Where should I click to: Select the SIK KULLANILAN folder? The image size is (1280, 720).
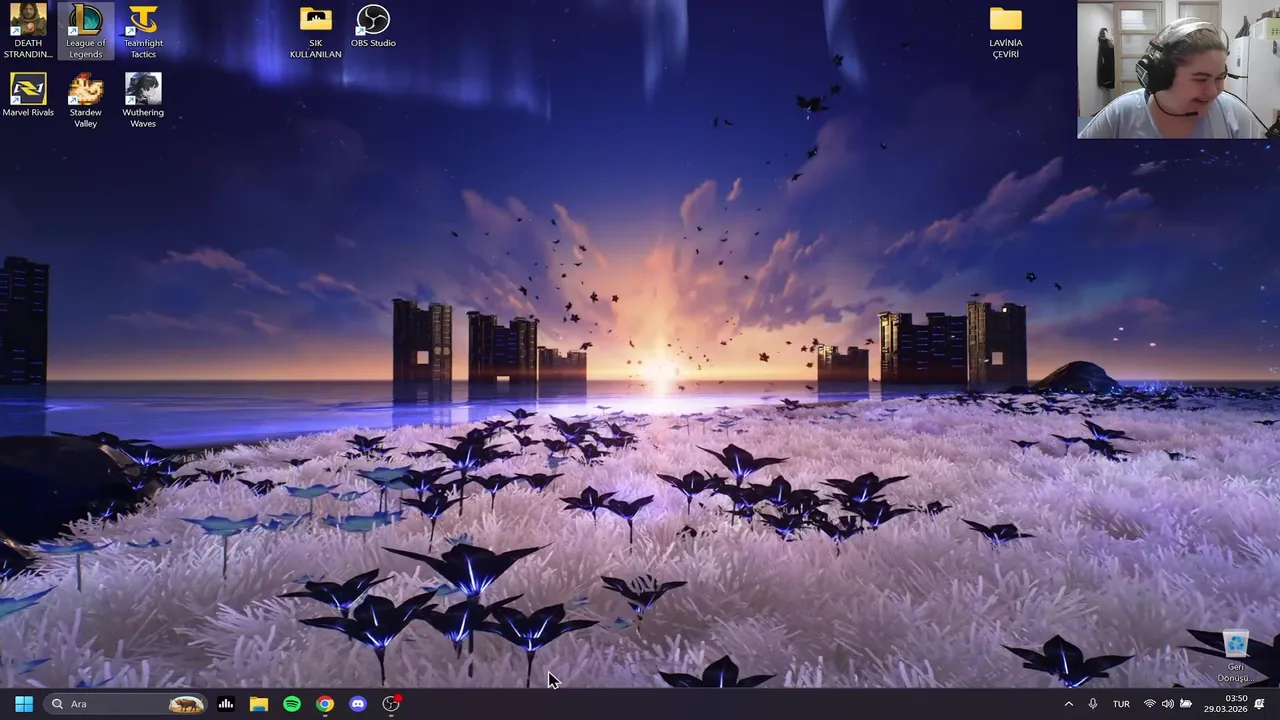316,31
